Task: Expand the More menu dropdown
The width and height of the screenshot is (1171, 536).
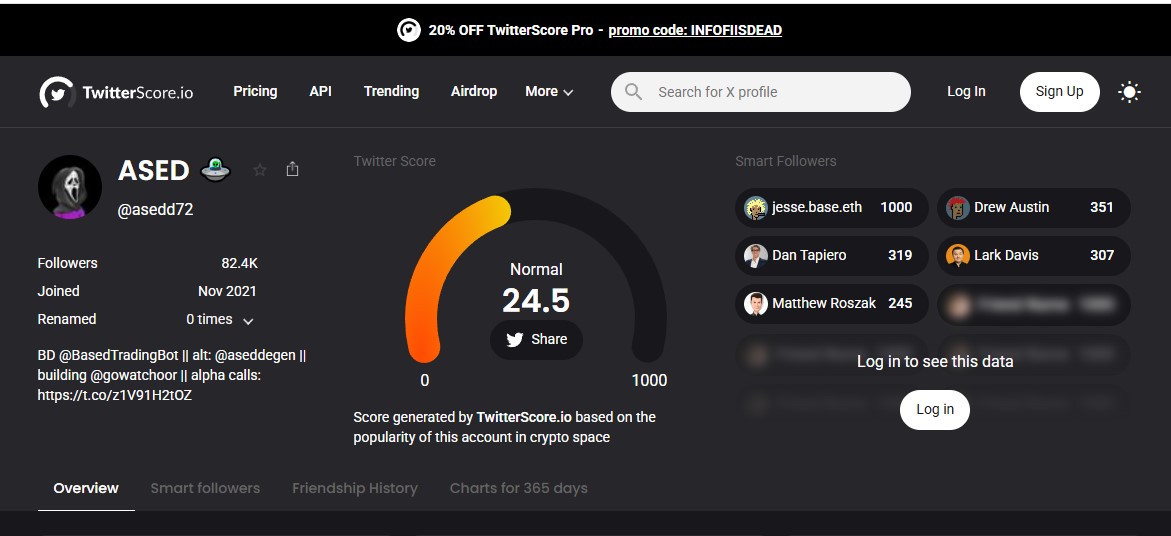Action: pyautogui.click(x=549, y=92)
